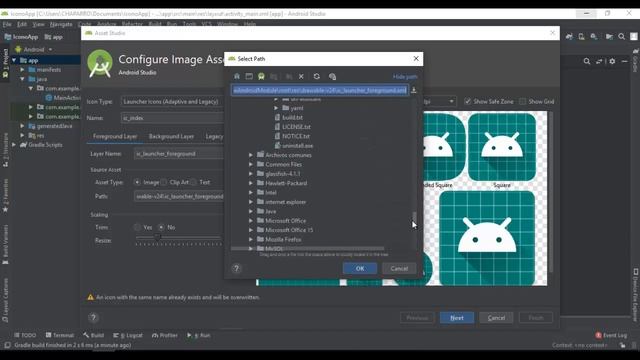Expand Microsoft Office folder
This screenshot has width=640, height=360.
tap(251, 221)
